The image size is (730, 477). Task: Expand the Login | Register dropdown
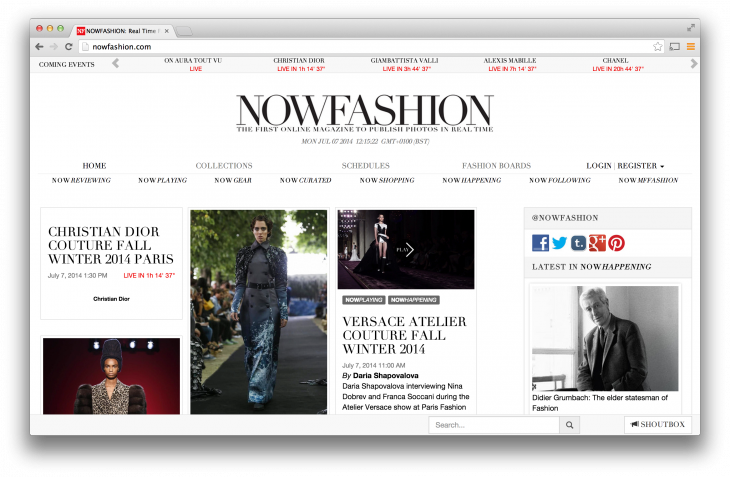tap(625, 166)
